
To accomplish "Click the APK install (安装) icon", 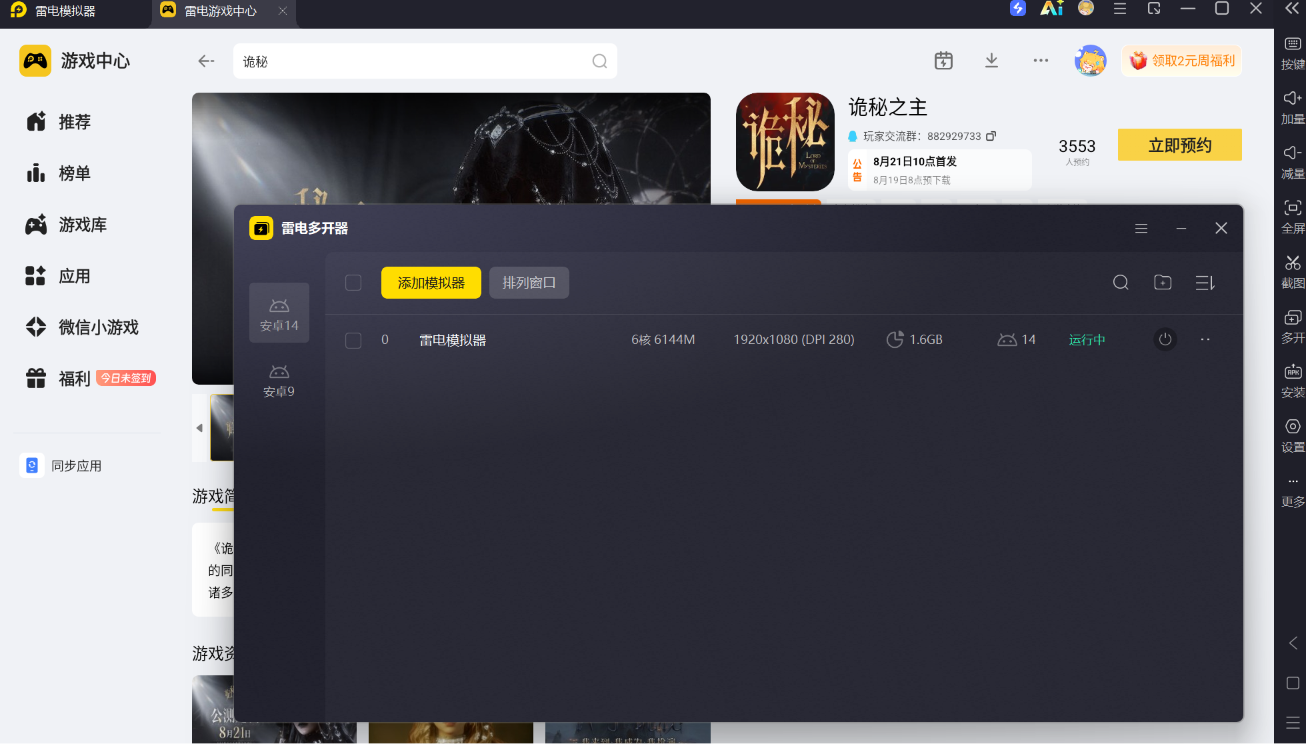I will [1292, 371].
